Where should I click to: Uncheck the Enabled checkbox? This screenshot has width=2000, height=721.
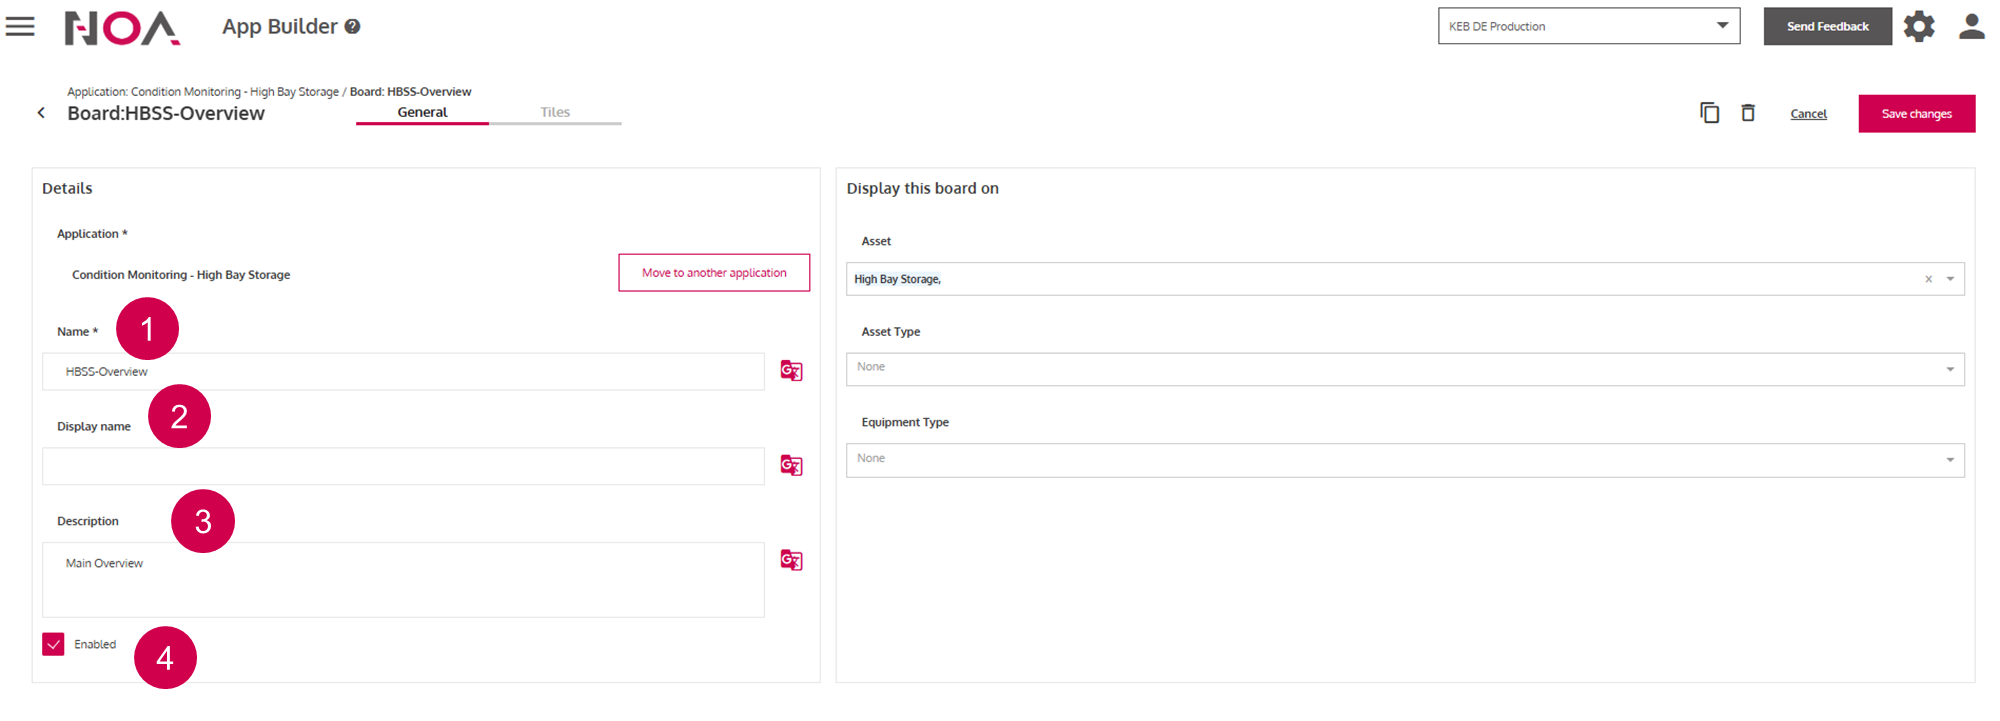(x=54, y=644)
